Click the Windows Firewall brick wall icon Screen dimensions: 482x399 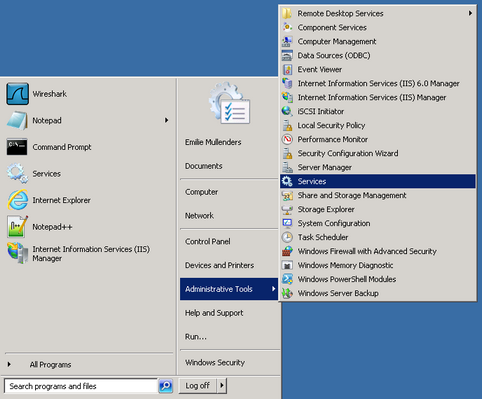pos(287,251)
